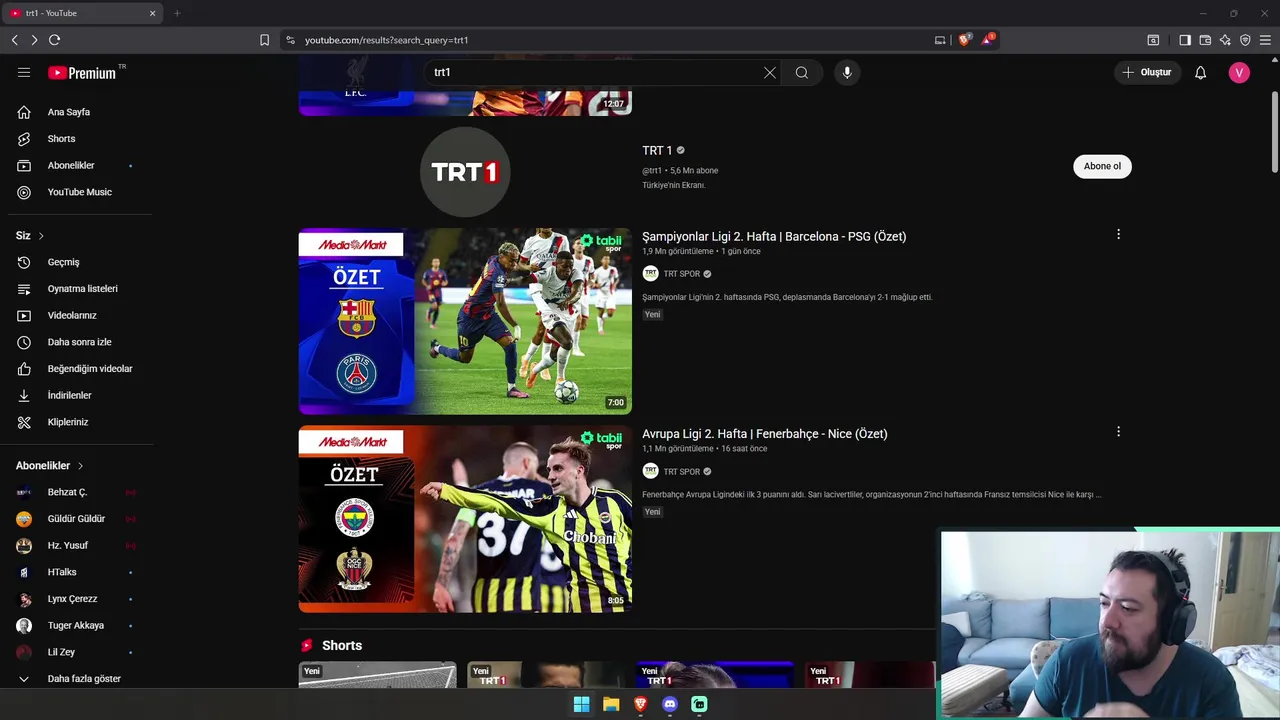Open Discord from the taskbar

[670, 704]
